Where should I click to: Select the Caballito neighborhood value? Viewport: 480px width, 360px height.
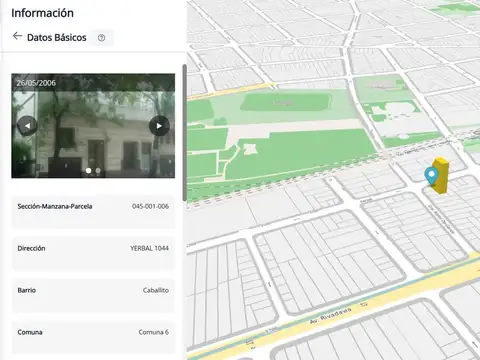tap(156, 290)
